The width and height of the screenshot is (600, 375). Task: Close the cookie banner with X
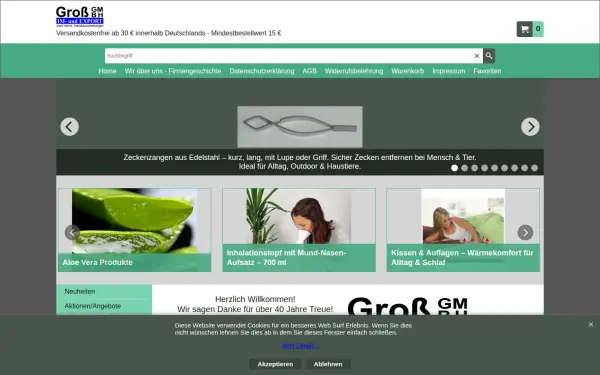591,324
